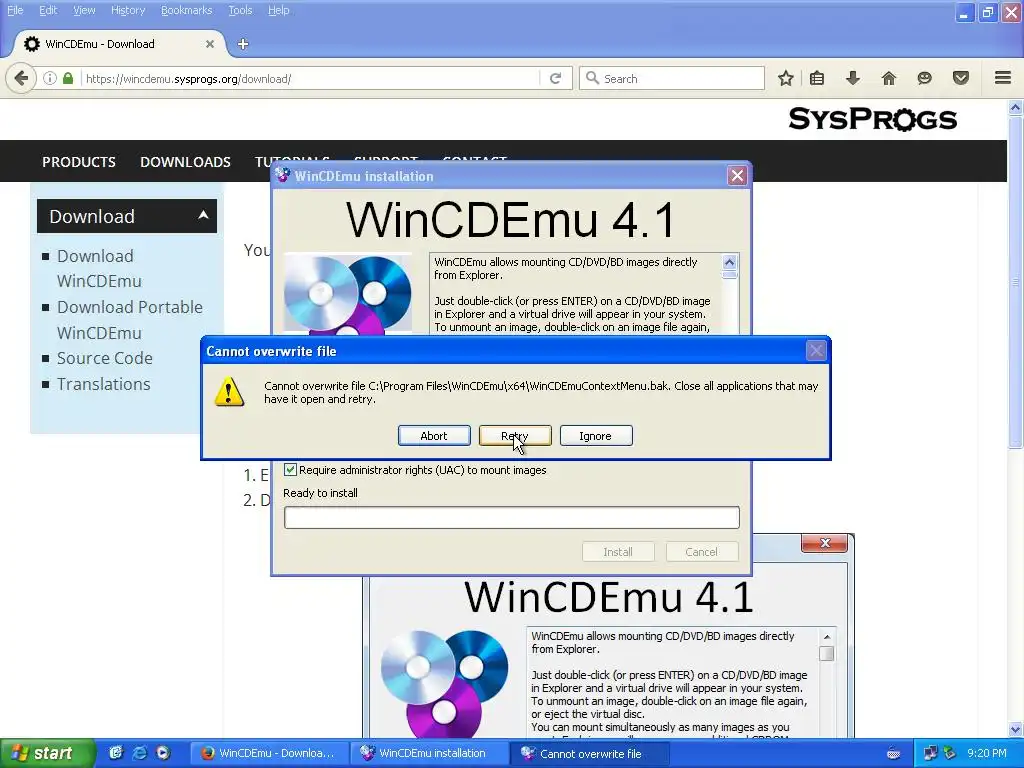Open the downloads arrow icon

coord(852,78)
